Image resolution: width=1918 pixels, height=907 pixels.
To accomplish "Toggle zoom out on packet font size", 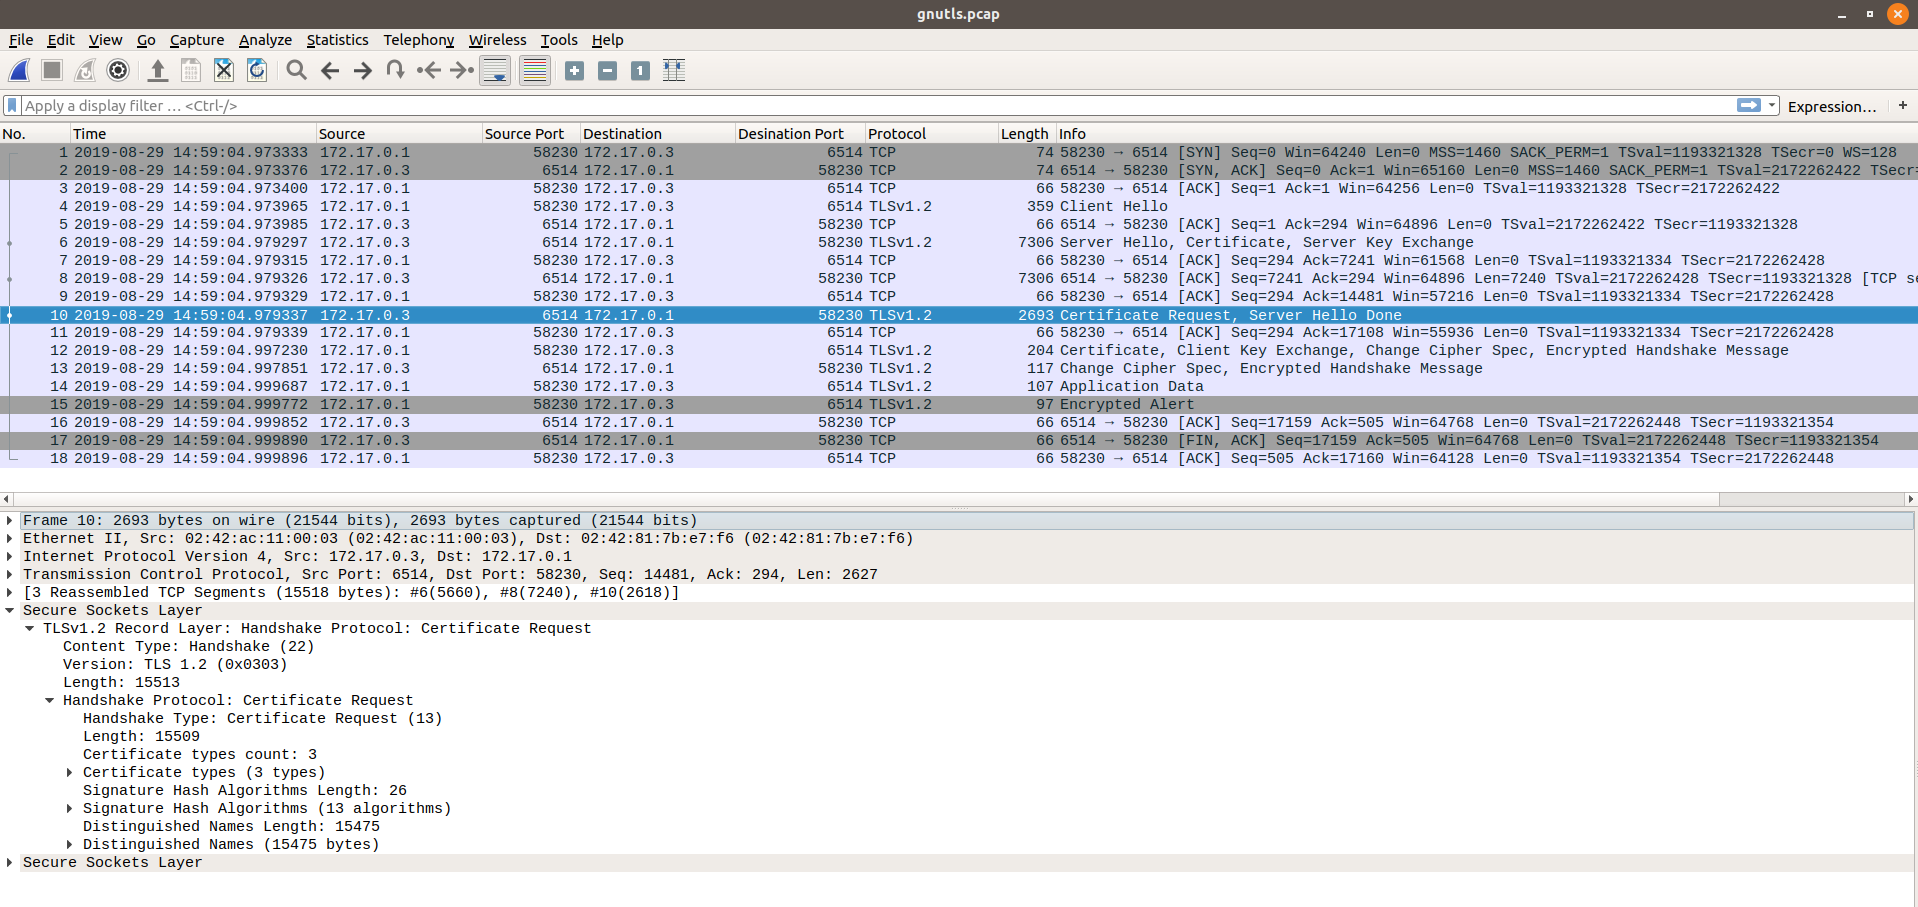I will click(607, 70).
